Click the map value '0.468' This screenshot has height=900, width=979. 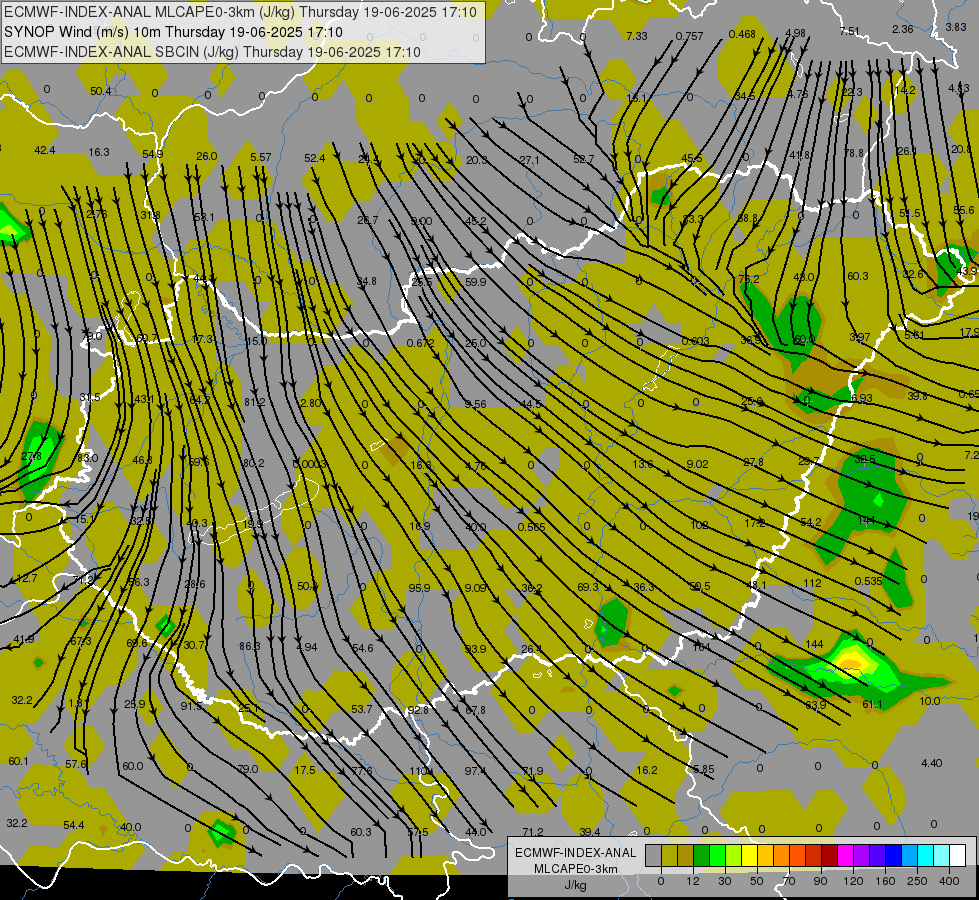click(742, 34)
